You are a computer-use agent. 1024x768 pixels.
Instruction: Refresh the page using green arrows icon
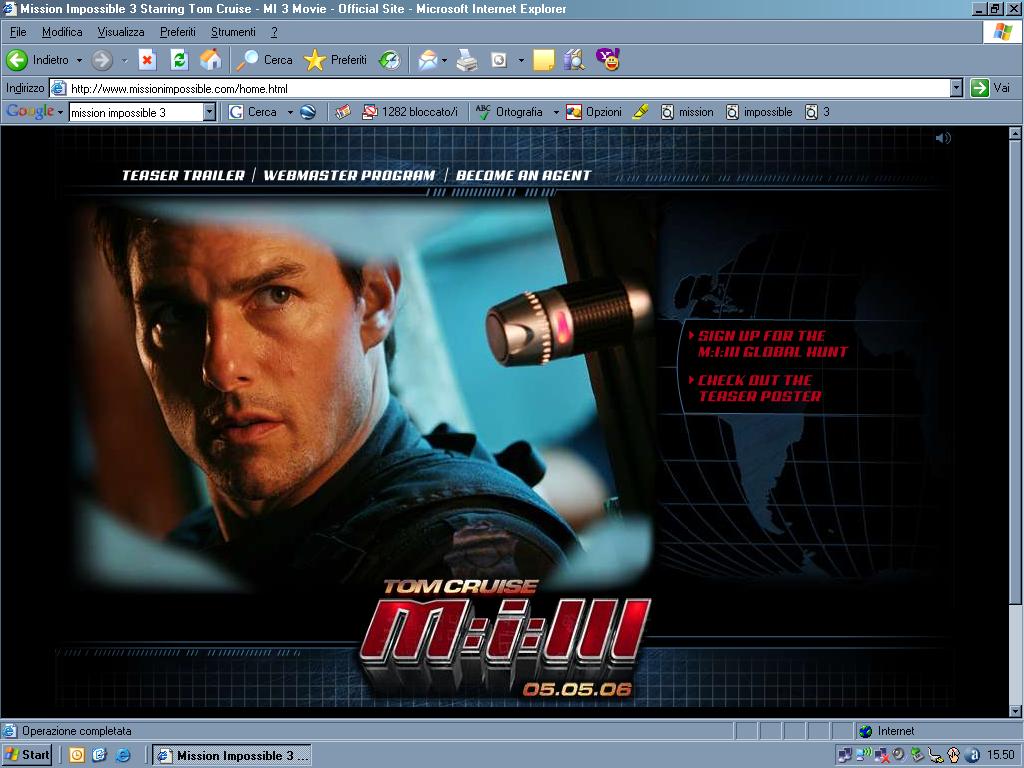pyautogui.click(x=179, y=60)
